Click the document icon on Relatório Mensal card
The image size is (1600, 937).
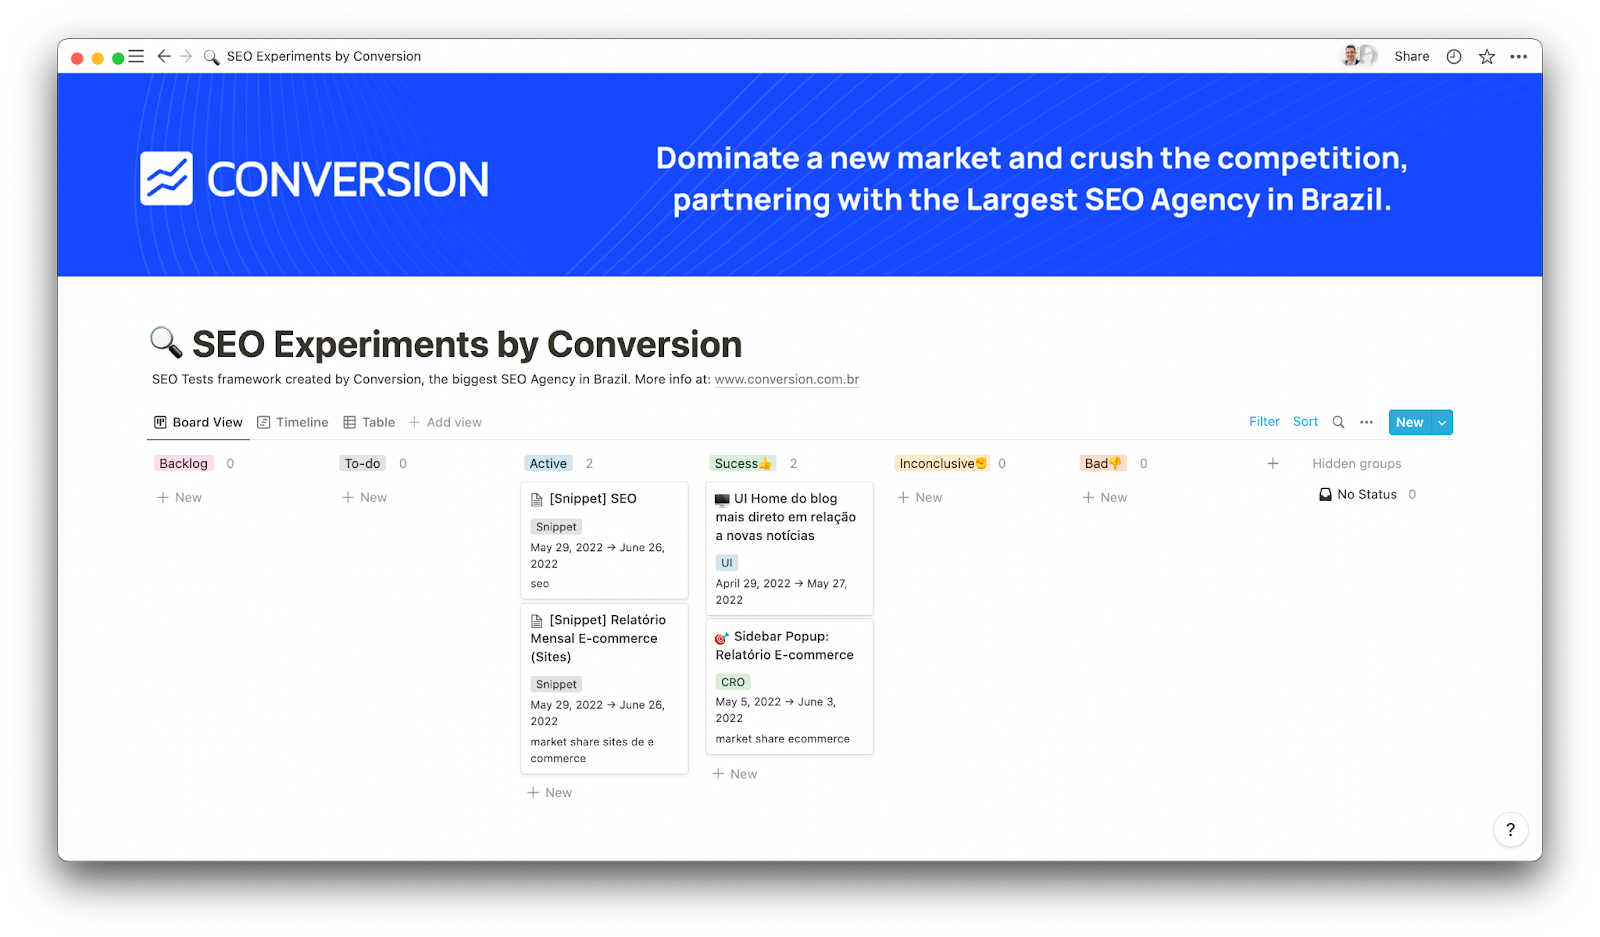point(537,621)
